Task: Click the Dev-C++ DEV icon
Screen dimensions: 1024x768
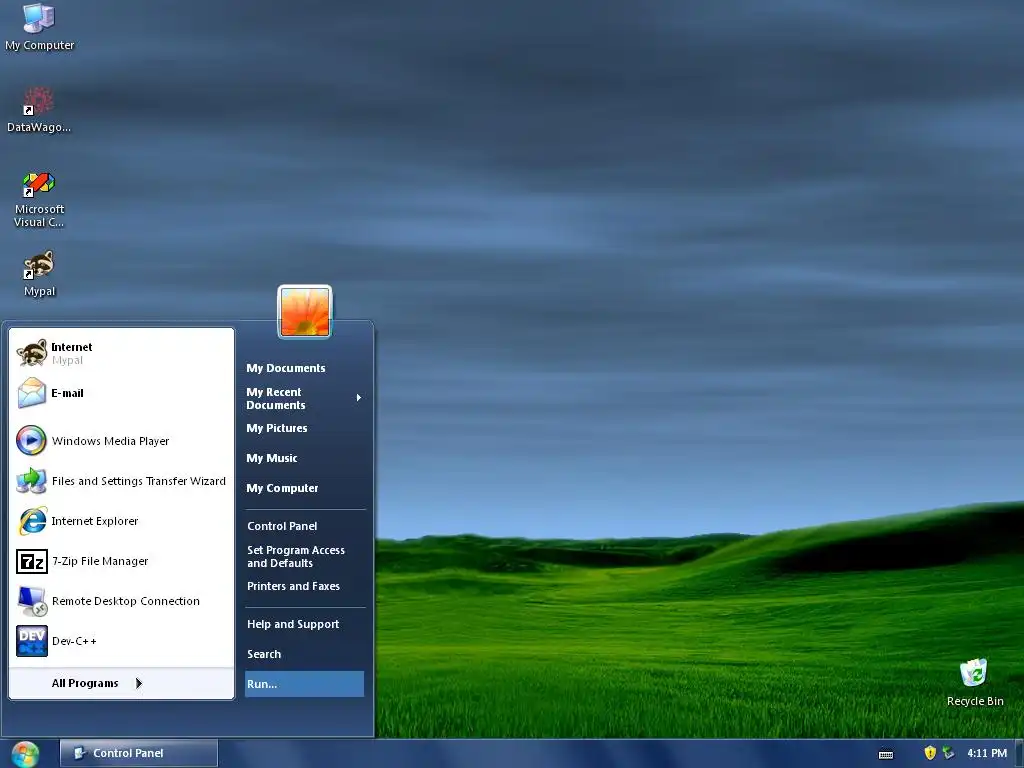Action: click(31, 641)
